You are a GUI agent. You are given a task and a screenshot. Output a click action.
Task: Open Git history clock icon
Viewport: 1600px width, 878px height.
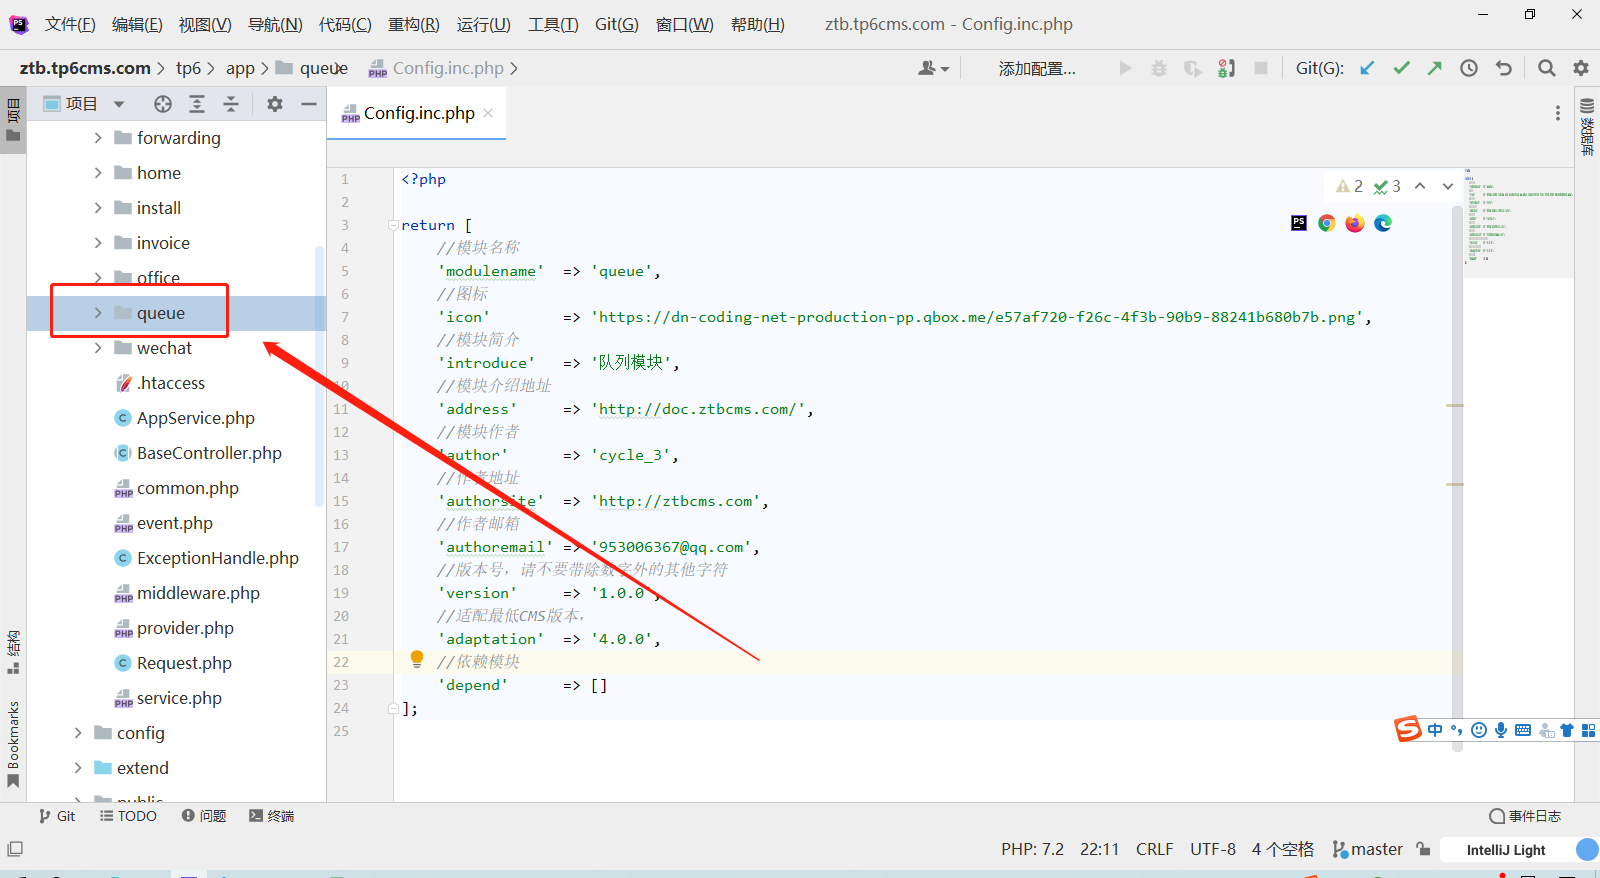point(1469,68)
